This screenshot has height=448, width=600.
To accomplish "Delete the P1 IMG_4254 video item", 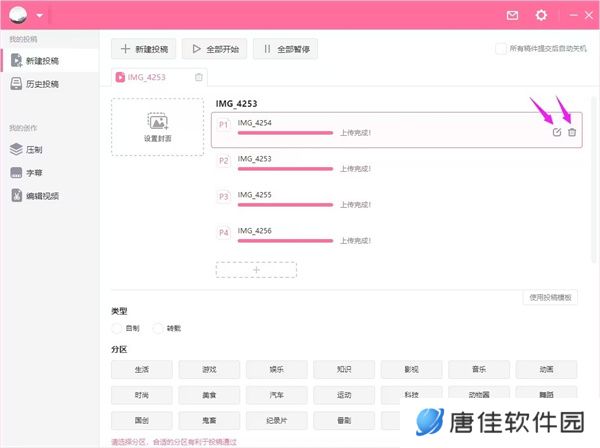I will (572, 132).
